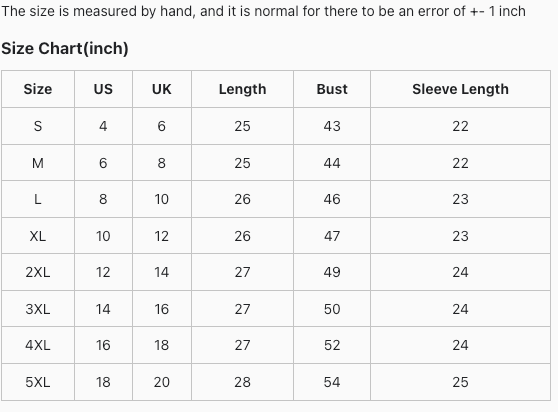558x412 pixels.
Task: Select the 2XL size cell
Action: [38, 272]
